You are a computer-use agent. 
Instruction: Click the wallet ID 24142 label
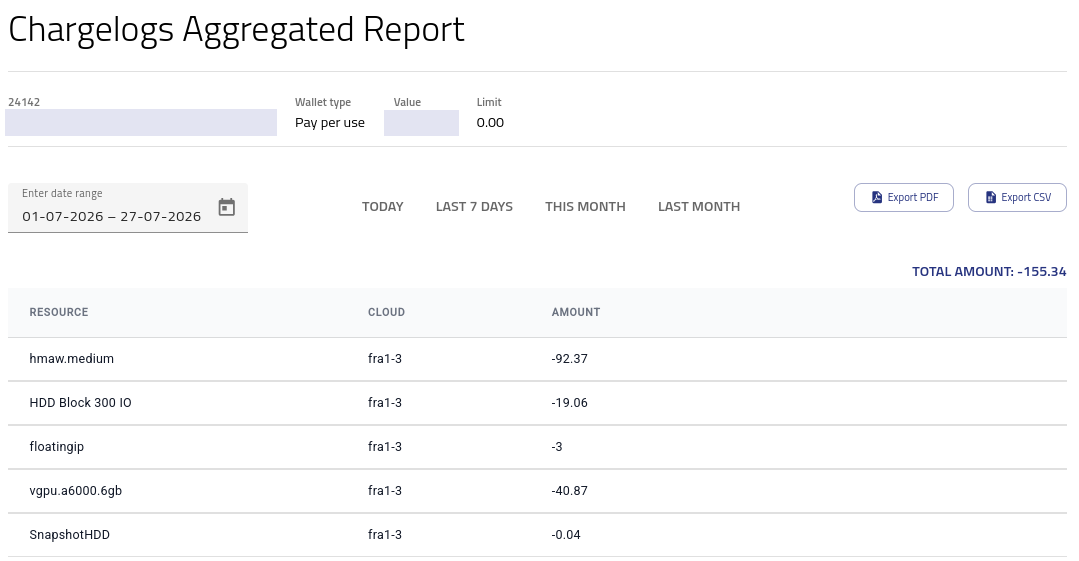point(24,102)
